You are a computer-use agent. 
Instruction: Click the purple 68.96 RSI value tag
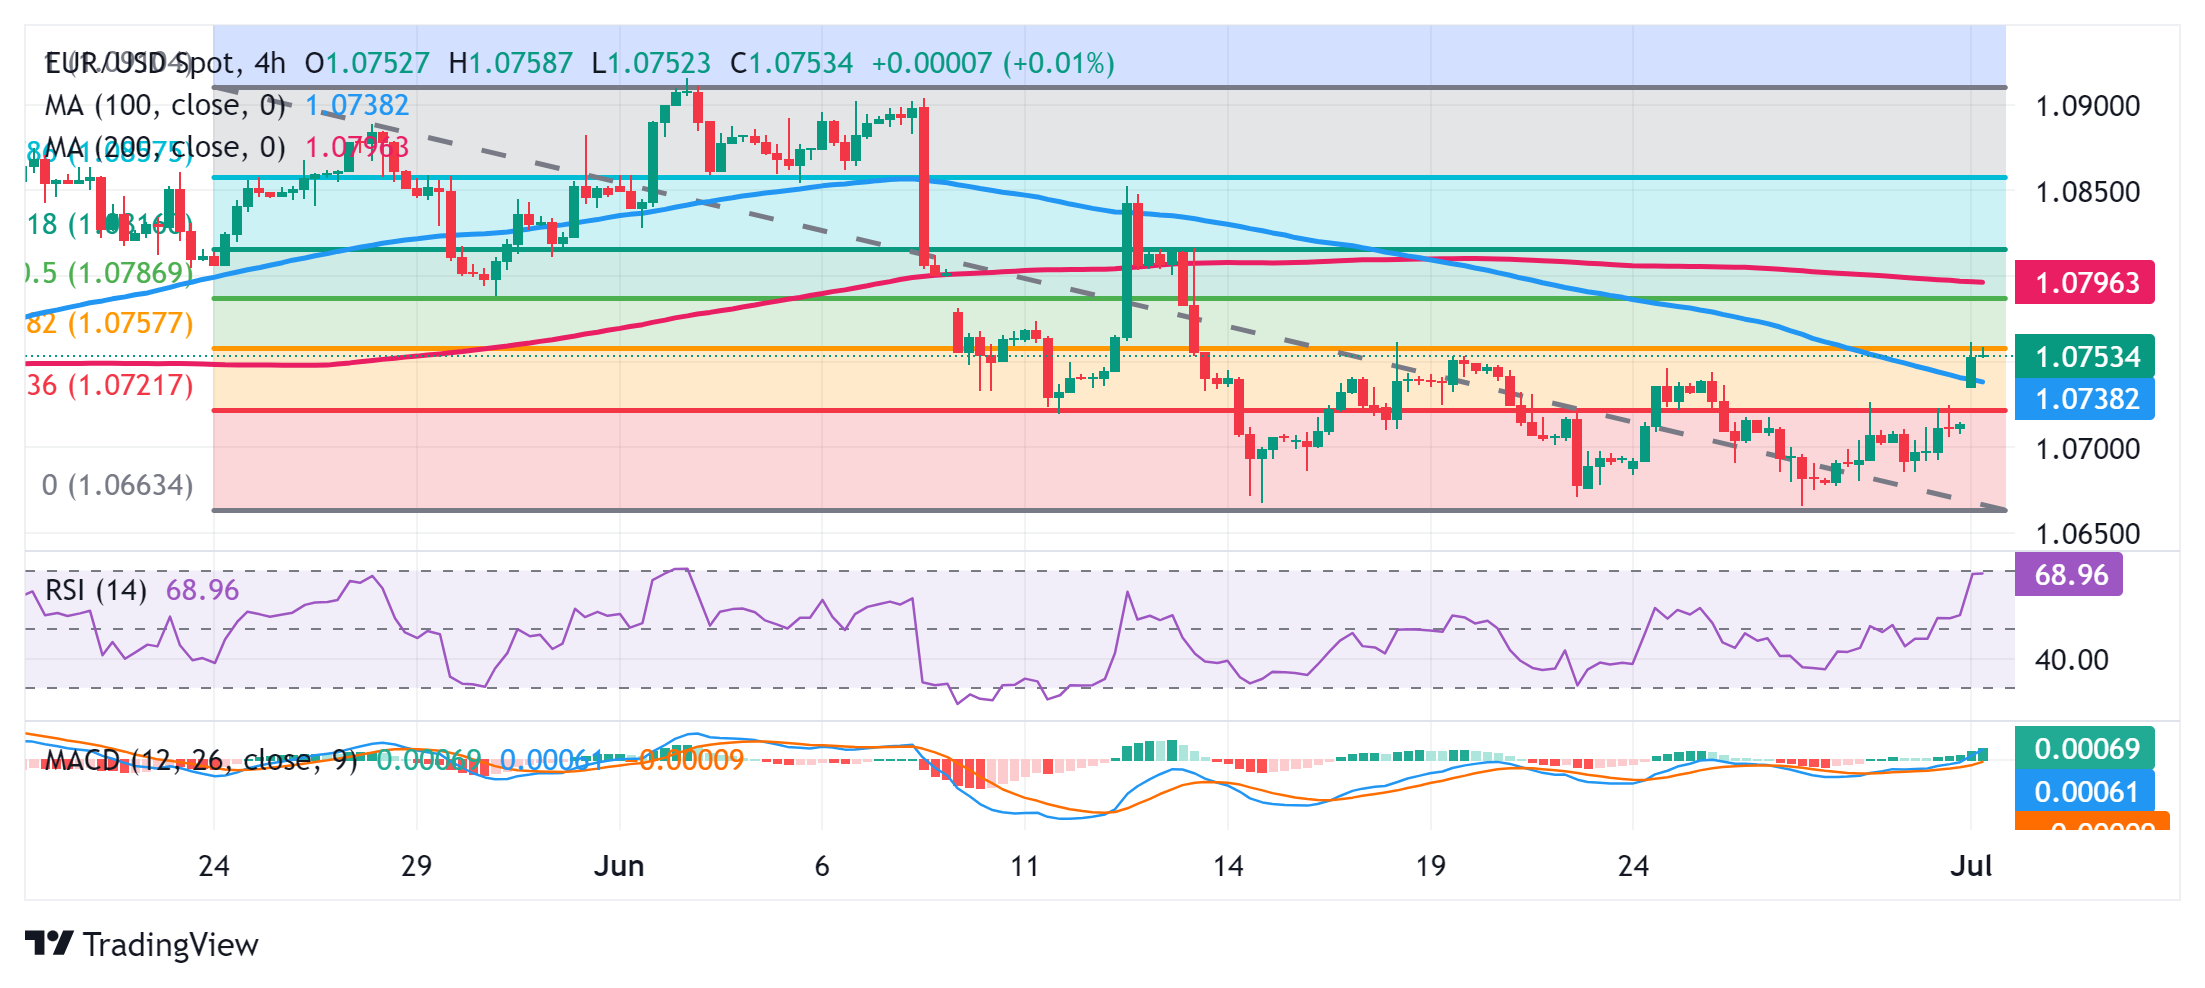pyautogui.click(x=2070, y=575)
